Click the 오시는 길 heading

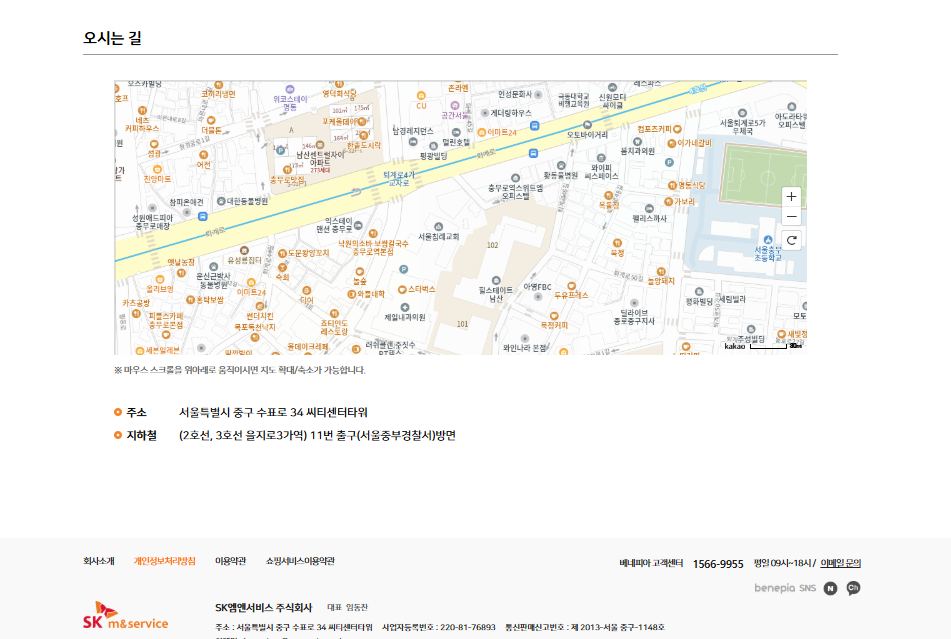(112, 38)
